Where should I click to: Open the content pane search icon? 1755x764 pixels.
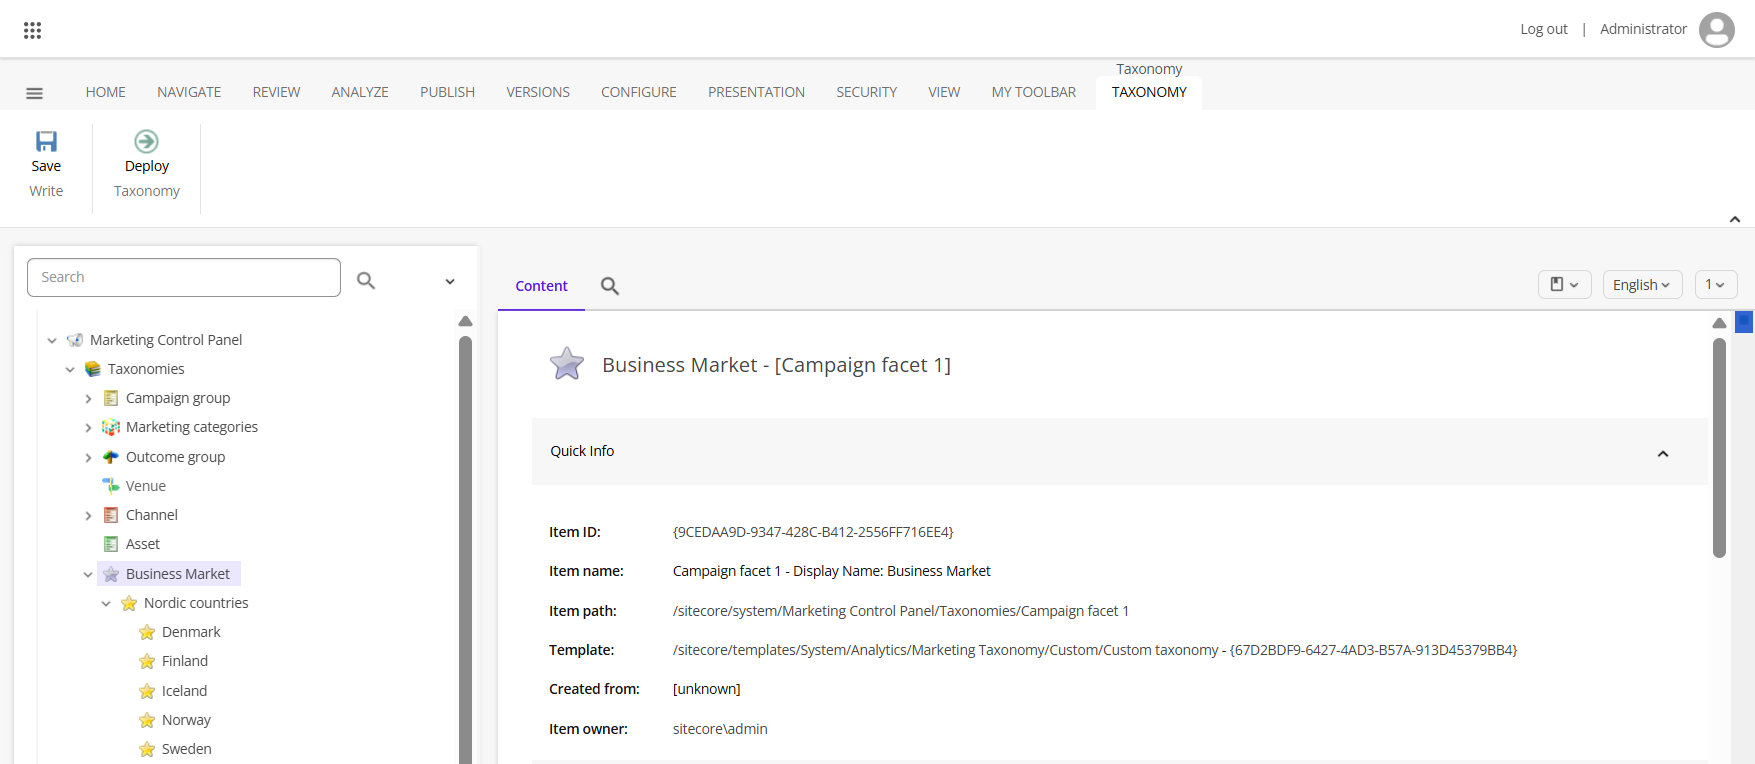point(610,286)
